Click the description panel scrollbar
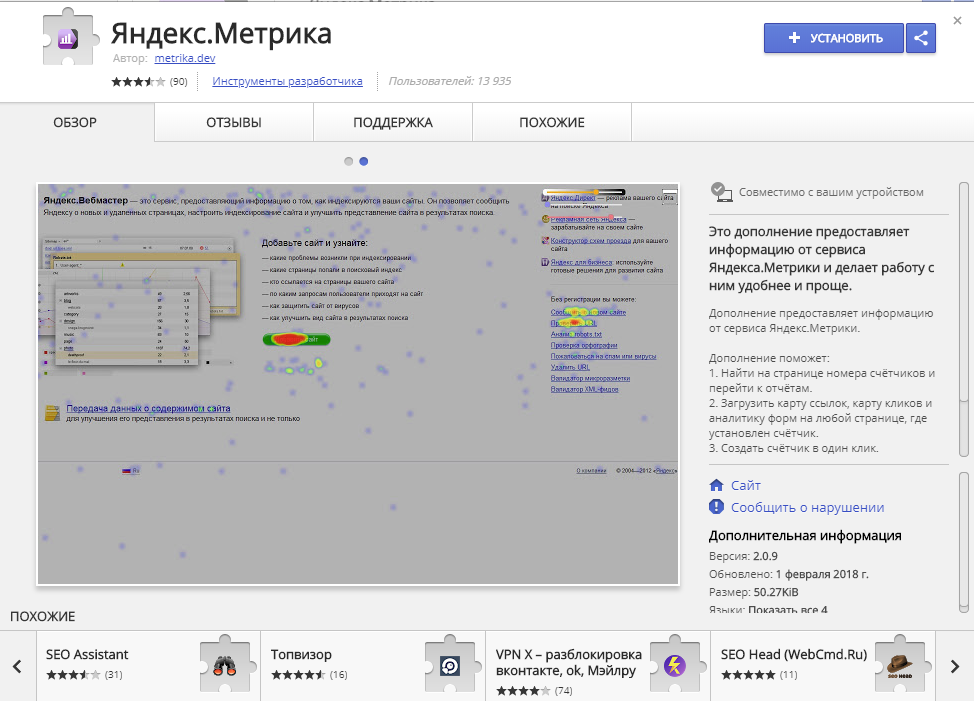974x701 pixels. point(963,319)
